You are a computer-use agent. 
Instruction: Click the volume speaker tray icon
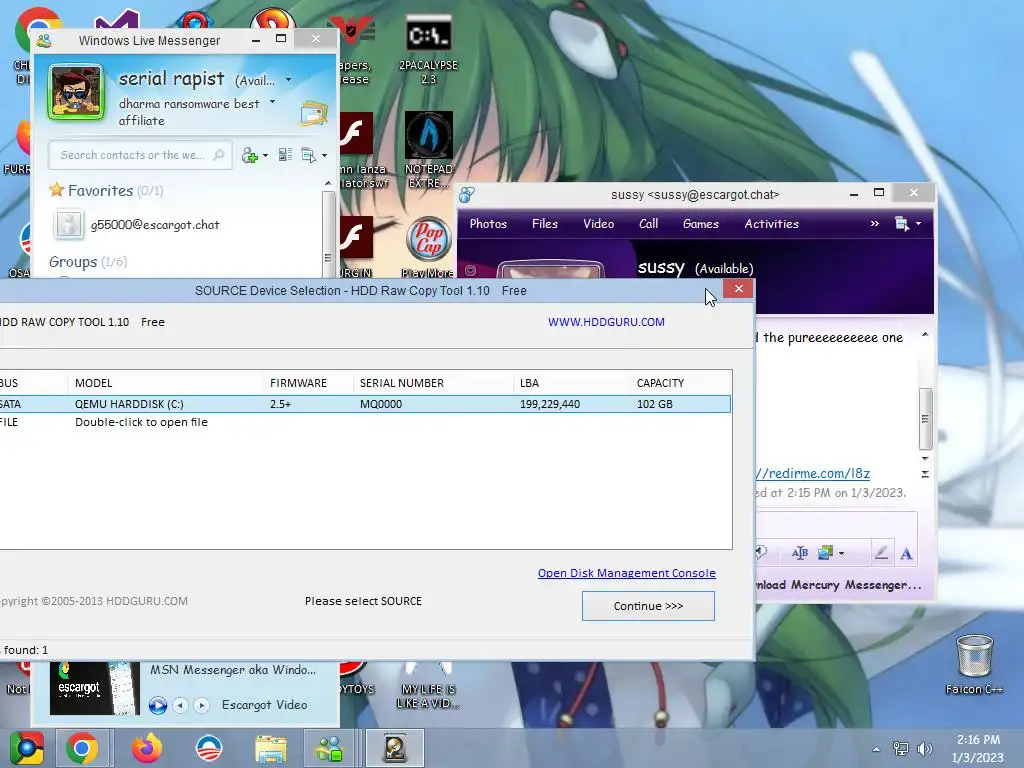(x=924, y=748)
